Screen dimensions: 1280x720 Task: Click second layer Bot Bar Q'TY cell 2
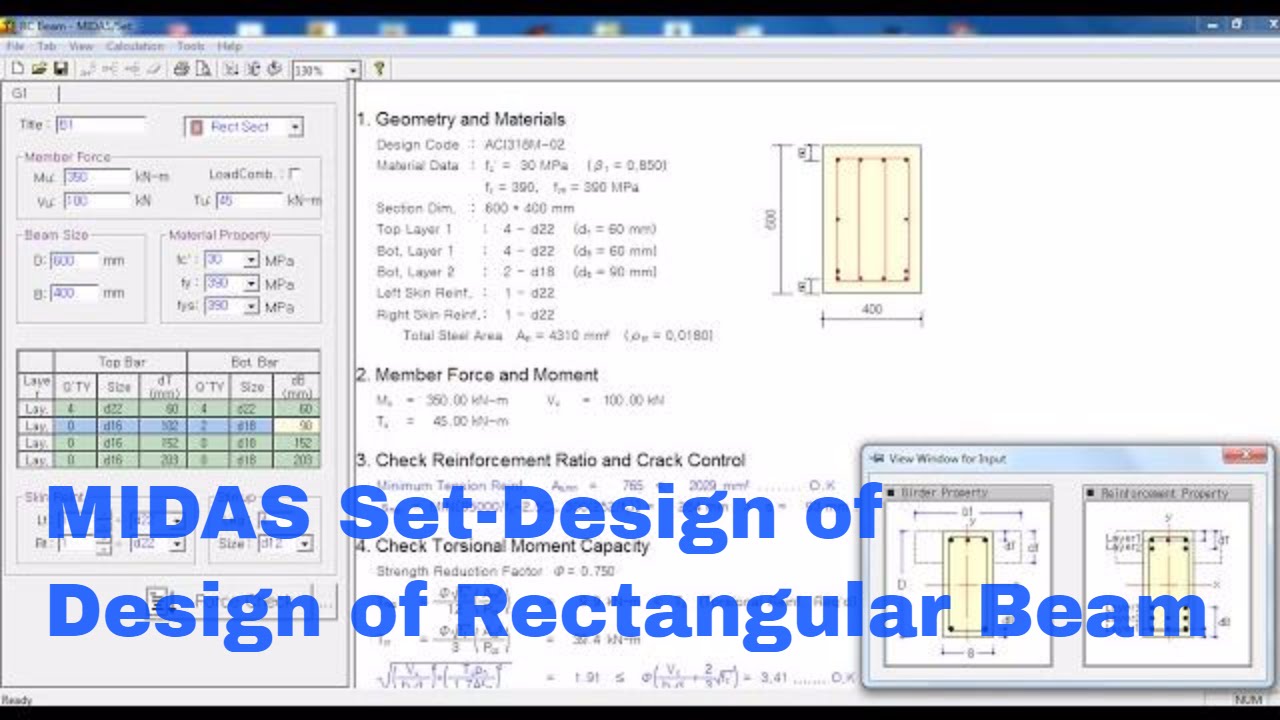coord(209,425)
